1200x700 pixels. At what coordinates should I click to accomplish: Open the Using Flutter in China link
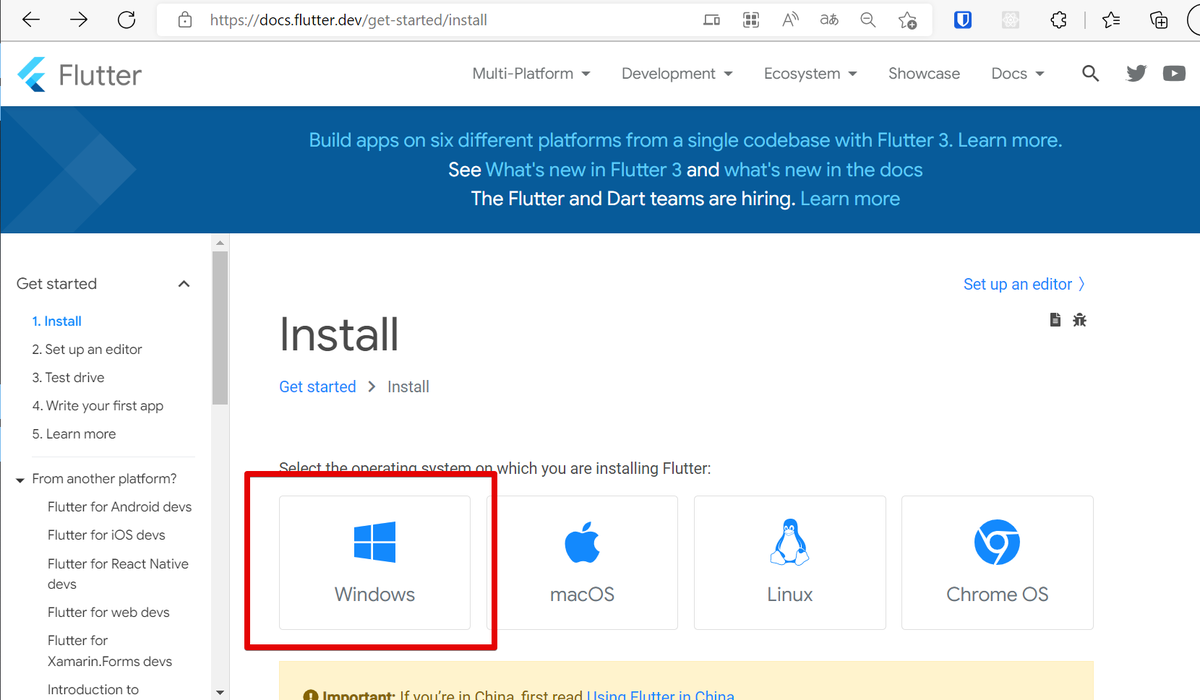coord(660,695)
